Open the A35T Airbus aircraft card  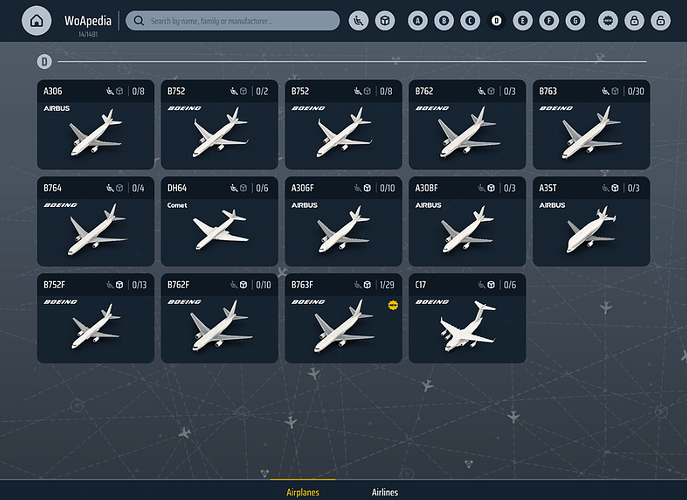coord(592,222)
